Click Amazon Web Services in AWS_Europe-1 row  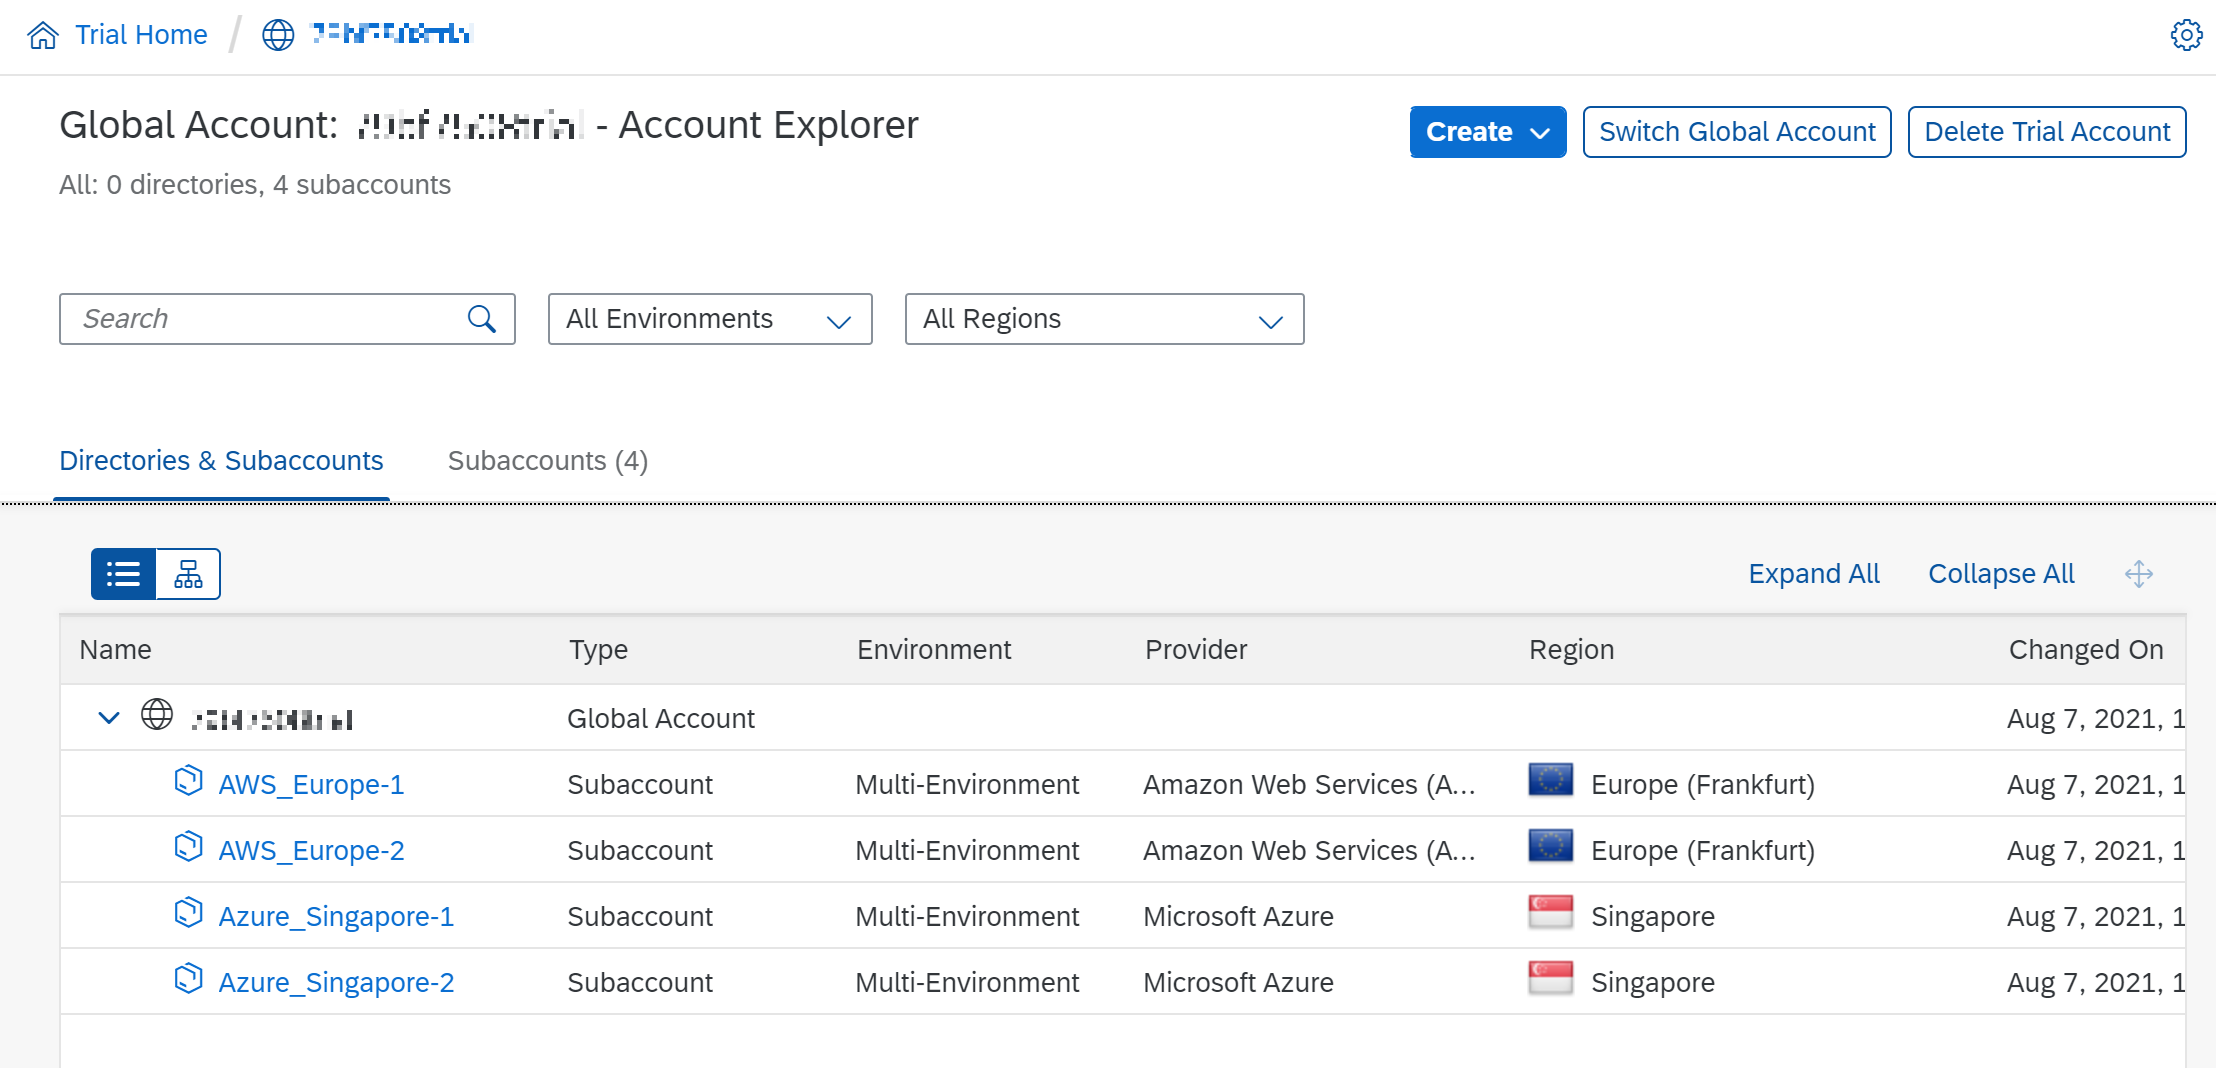1309,785
